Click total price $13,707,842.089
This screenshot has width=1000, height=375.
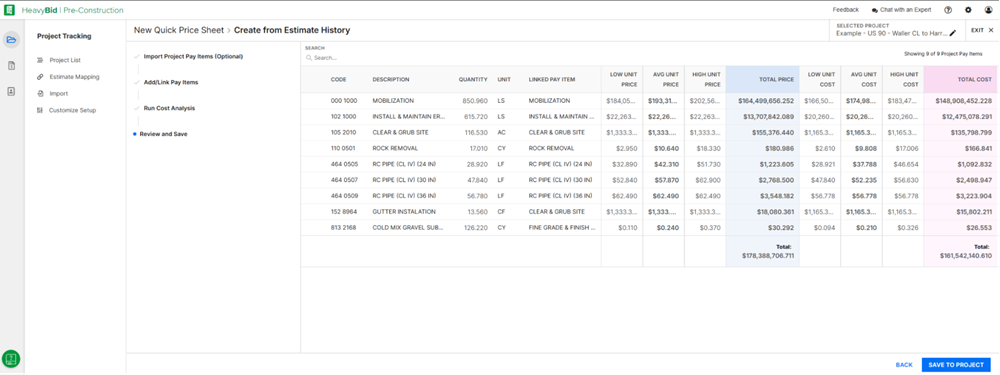tap(768, 117)
